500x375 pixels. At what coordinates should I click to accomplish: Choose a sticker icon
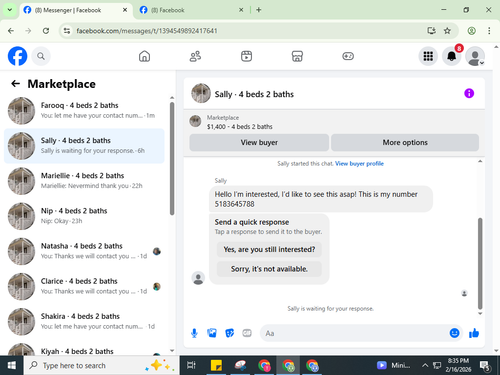[x=230, y=333]
